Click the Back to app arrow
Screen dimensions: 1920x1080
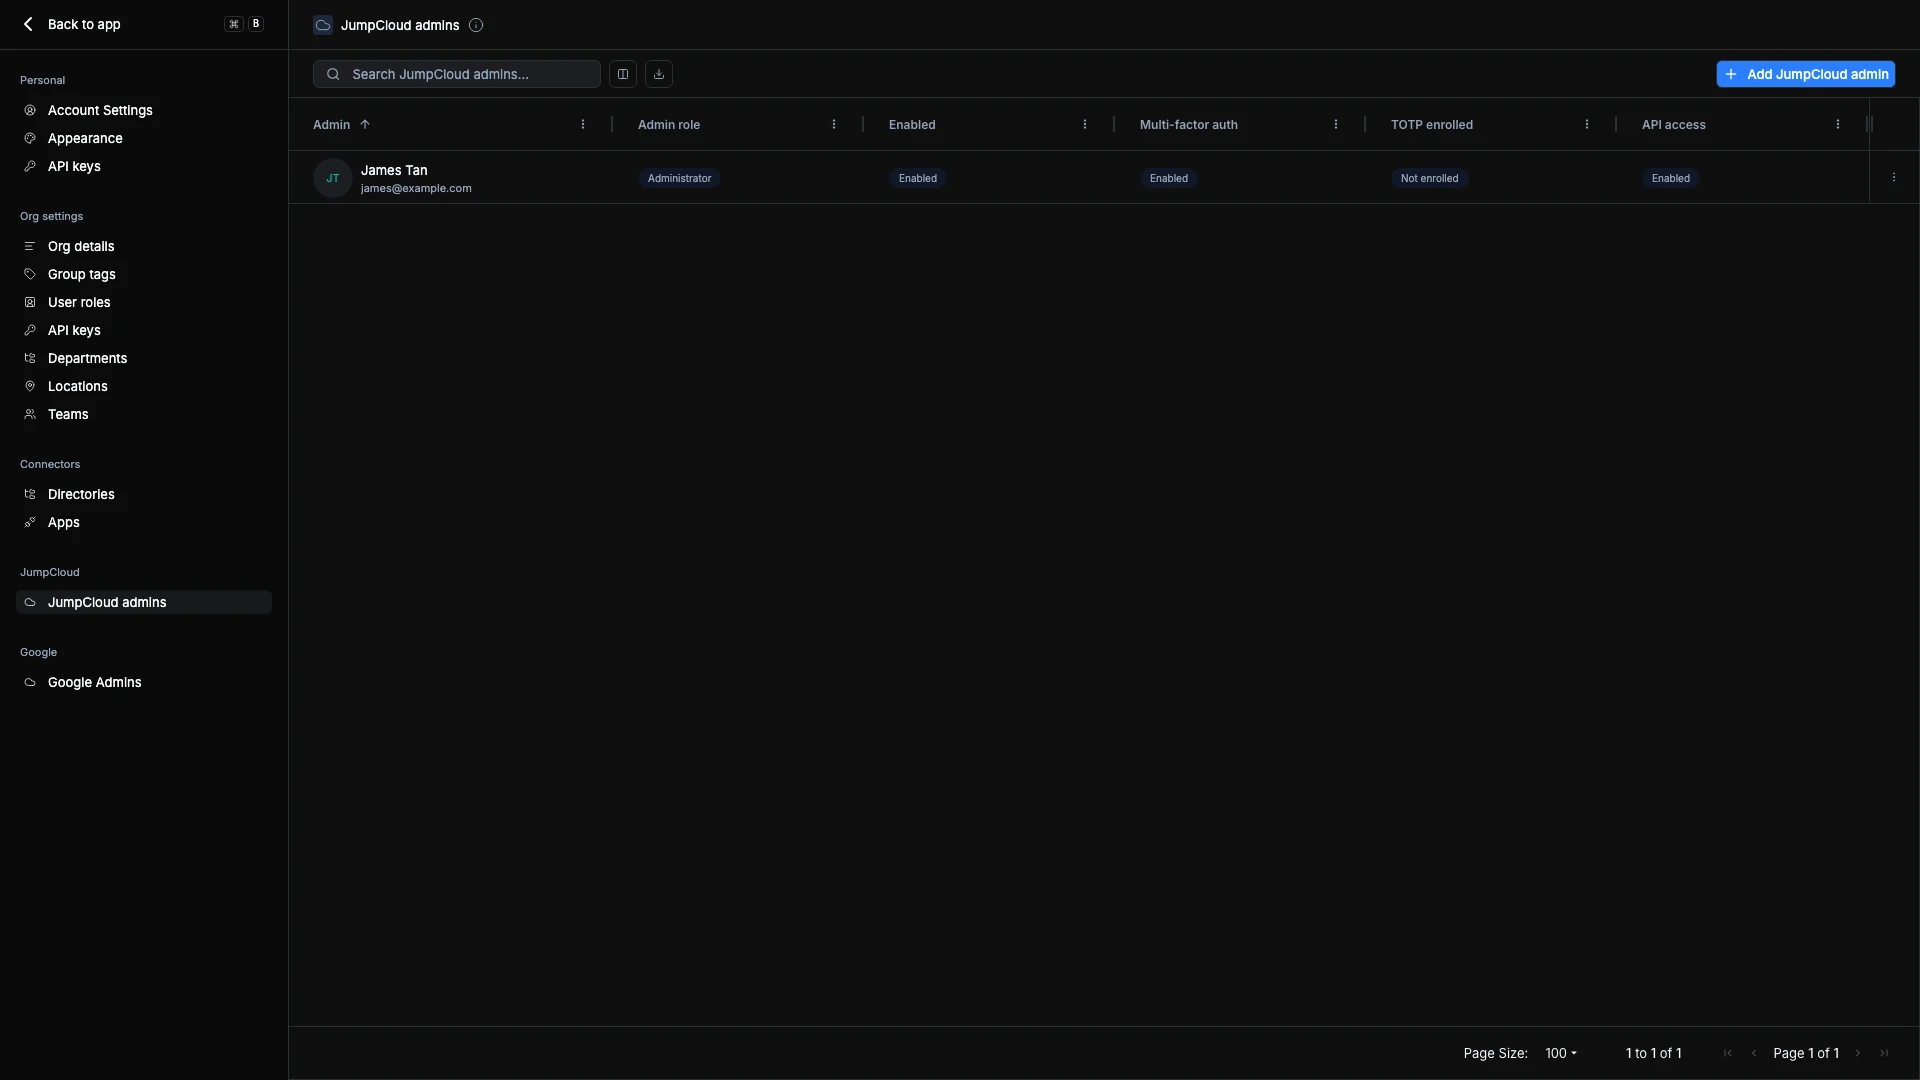pyautogui.click(x=28, y=24)
